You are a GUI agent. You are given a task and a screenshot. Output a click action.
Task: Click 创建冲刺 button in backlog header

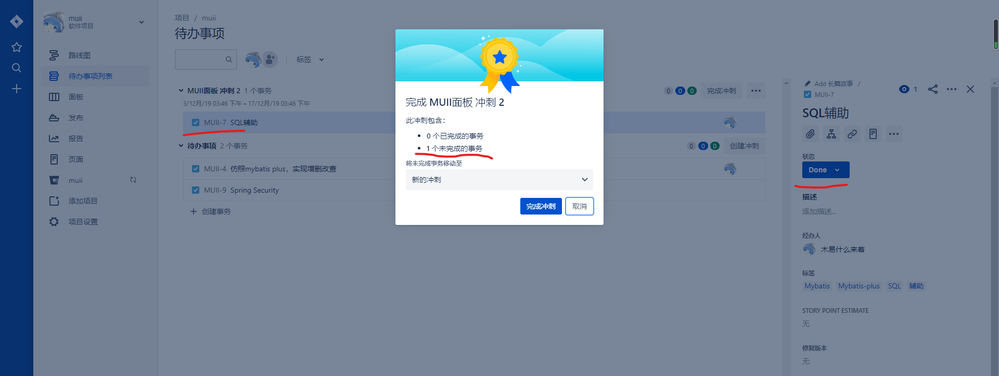pos(745,146)
